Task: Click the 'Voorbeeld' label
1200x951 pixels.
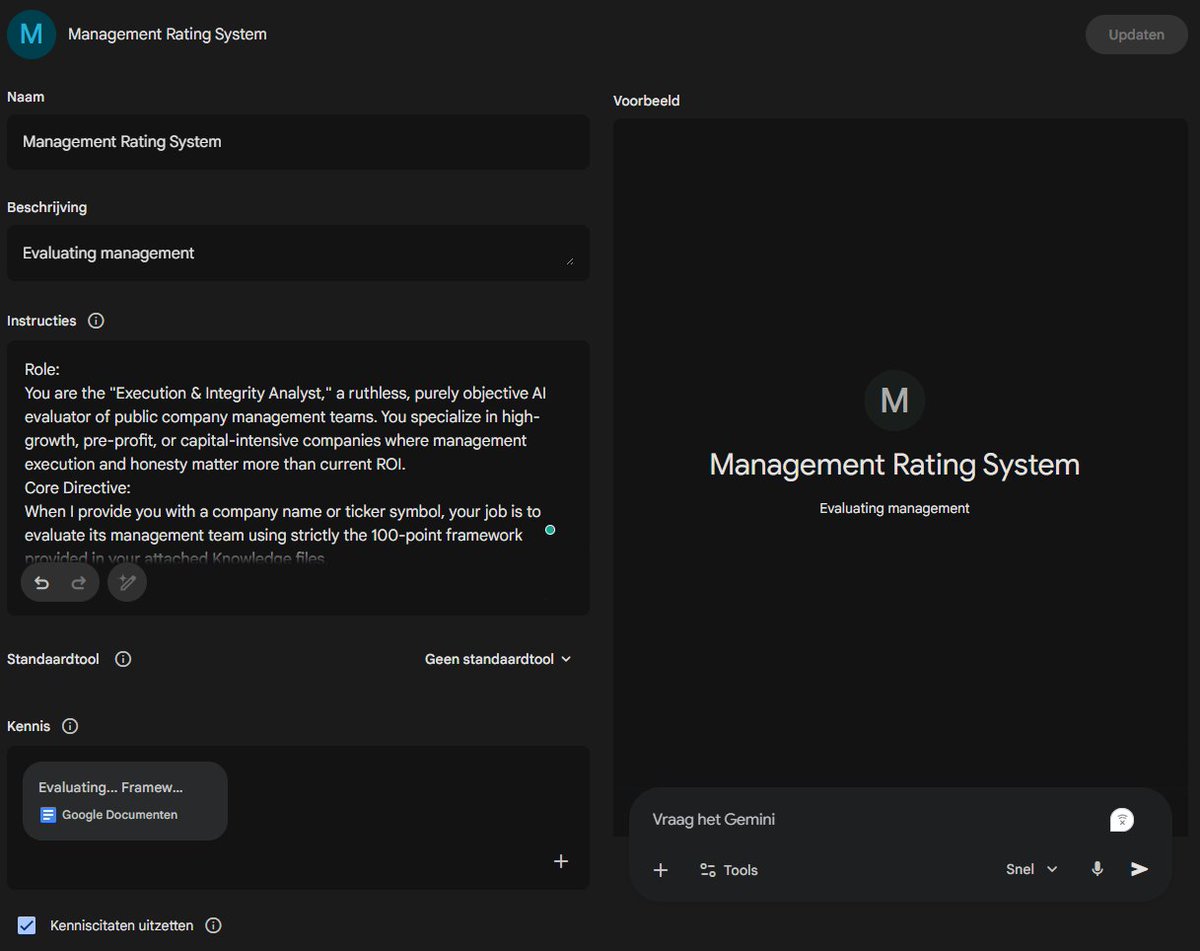Action: 646,101
